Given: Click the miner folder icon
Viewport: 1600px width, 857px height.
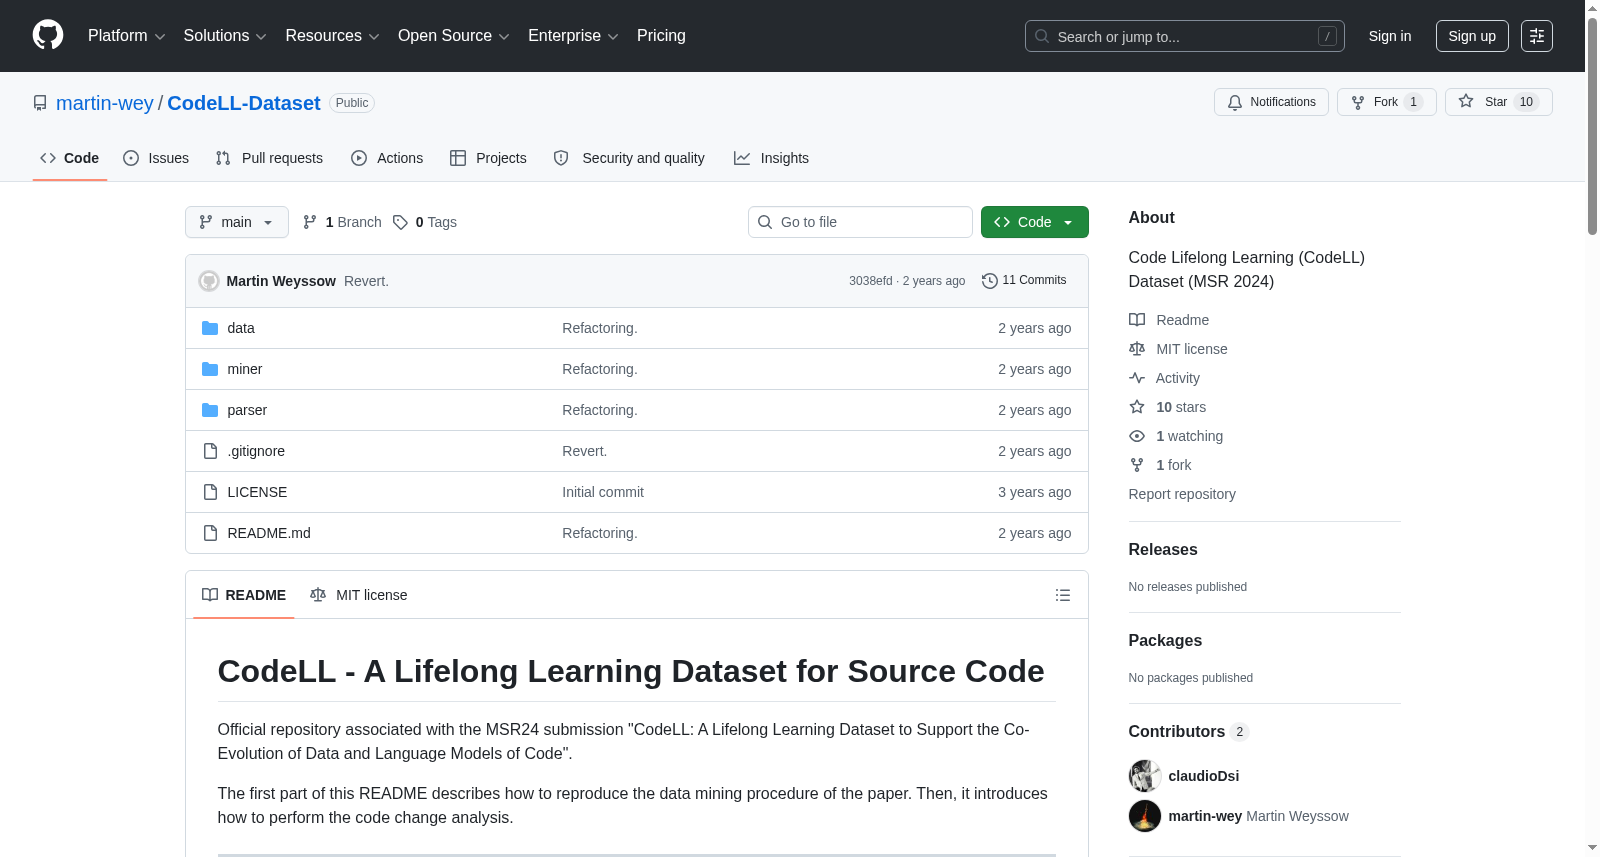Looking at the screenshot, I should point(210,369).
